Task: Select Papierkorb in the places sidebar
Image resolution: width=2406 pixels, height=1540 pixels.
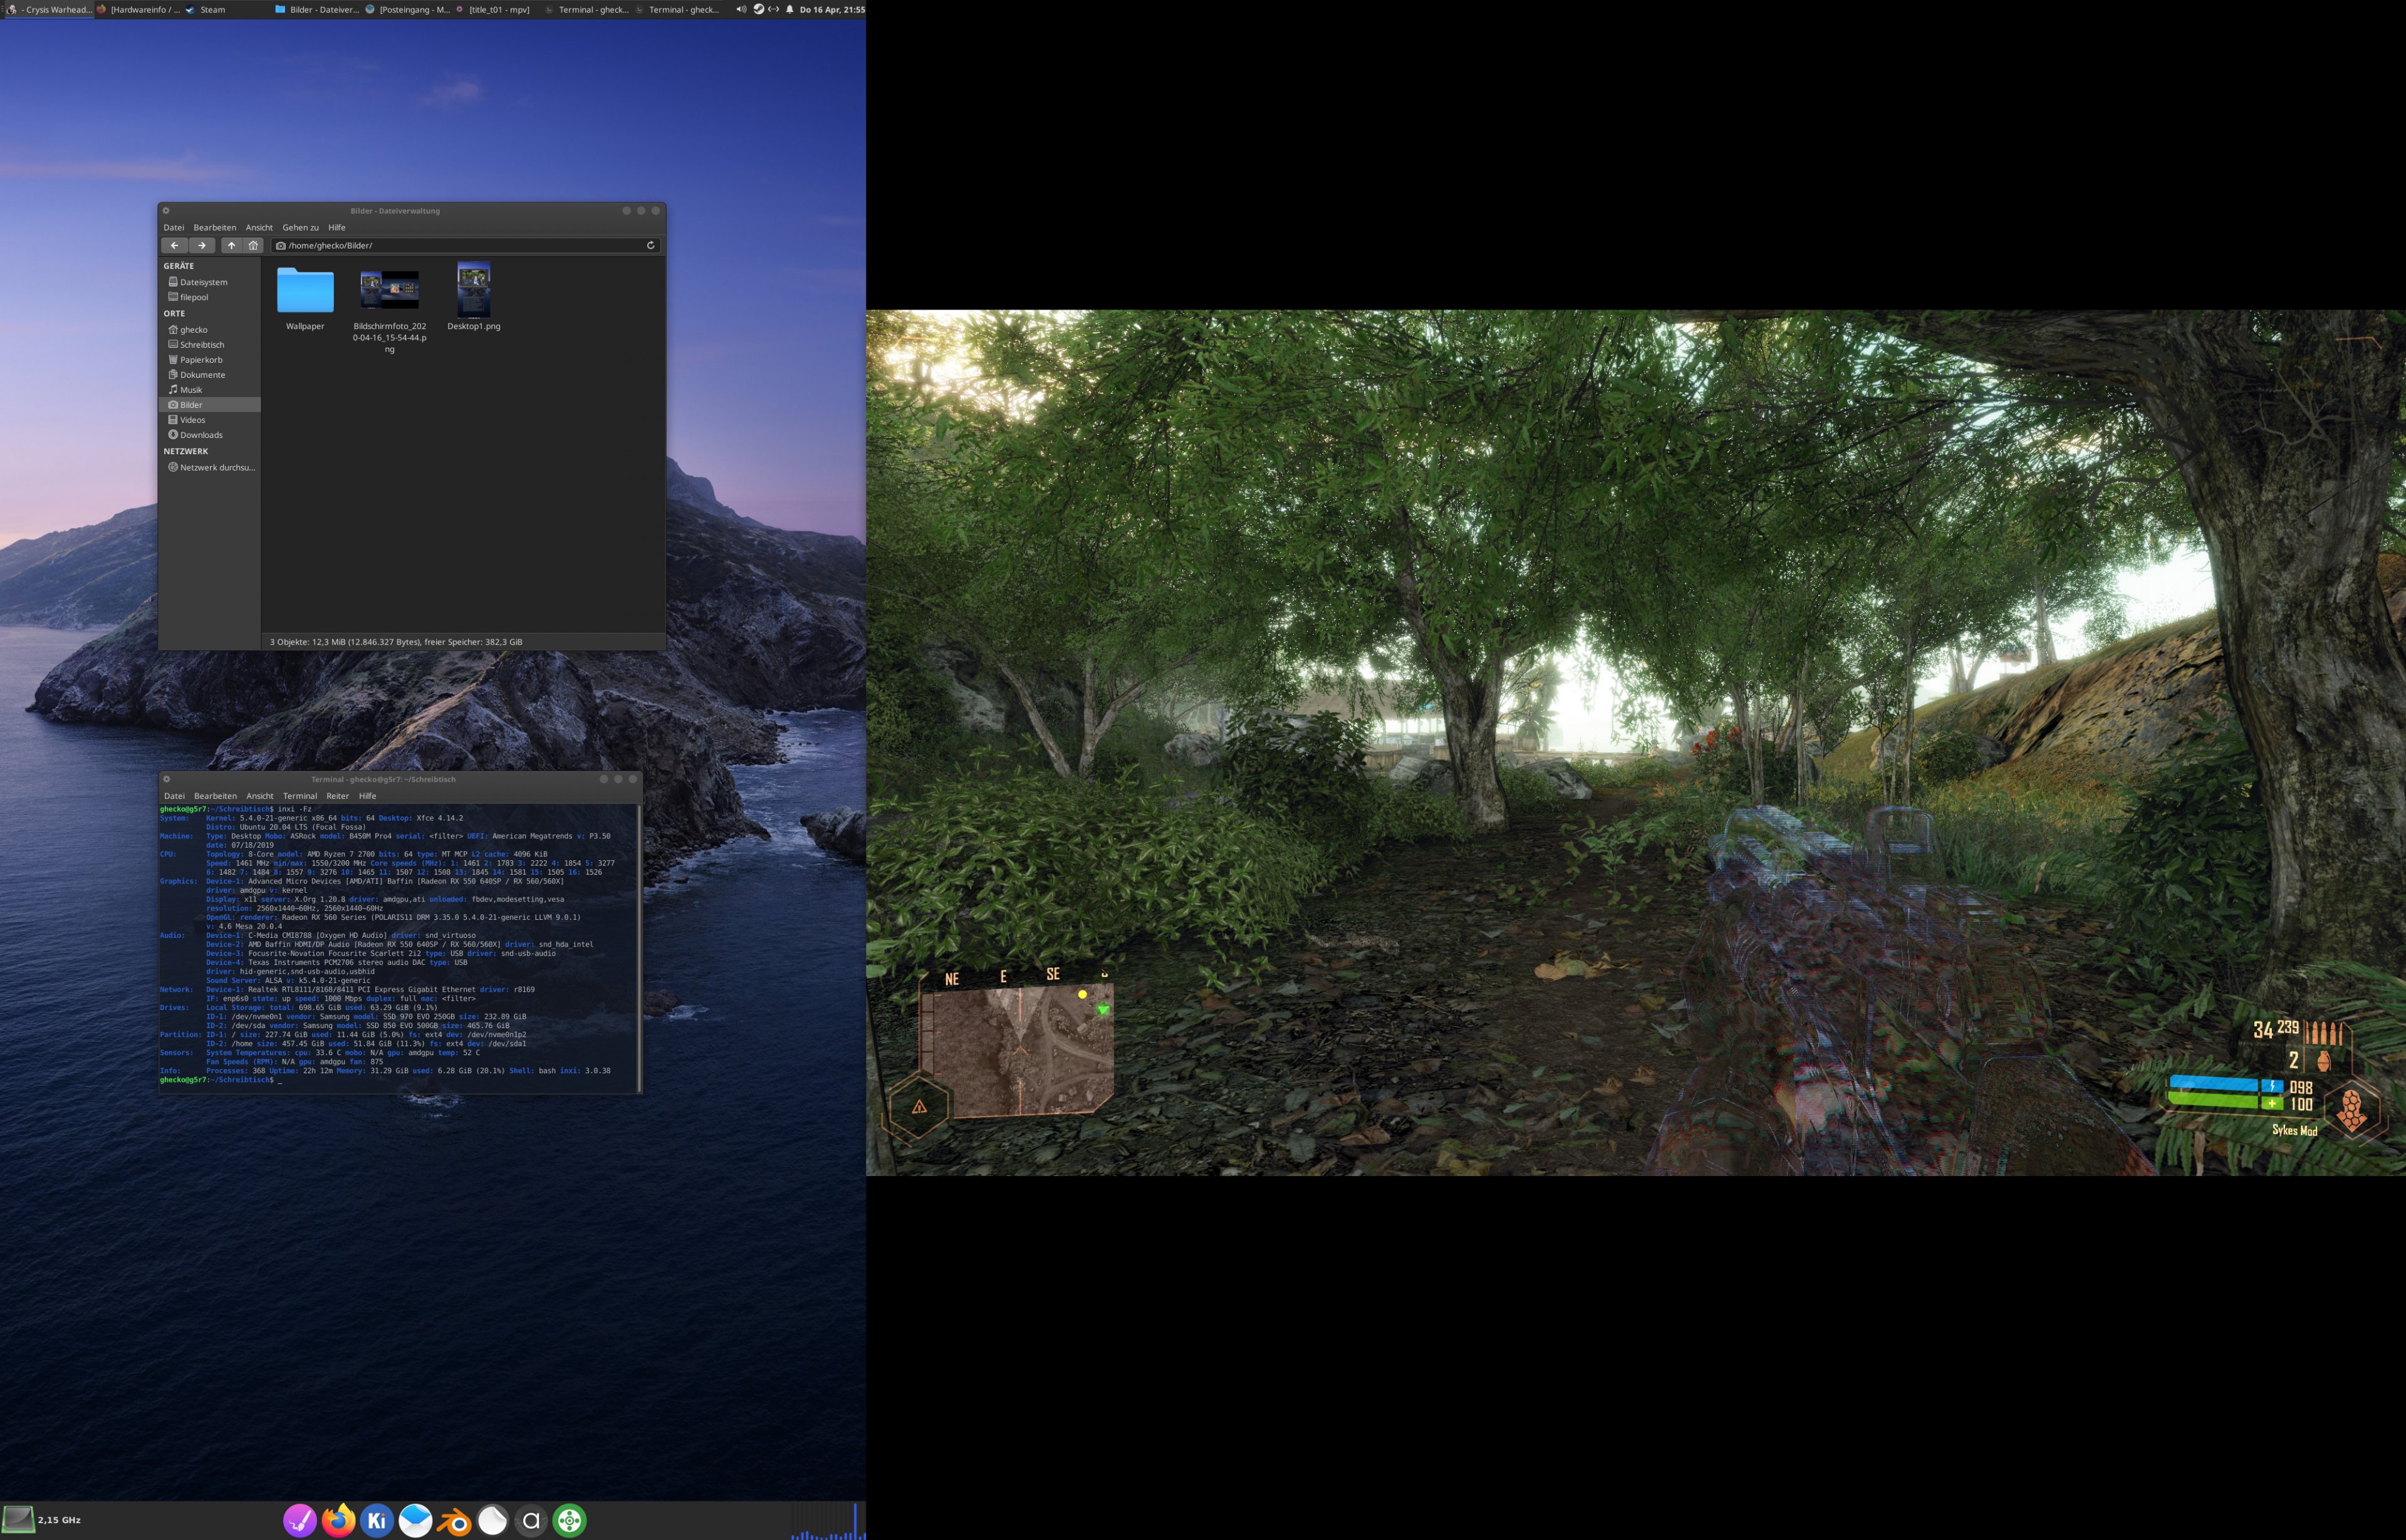Action: pos(201,360)
